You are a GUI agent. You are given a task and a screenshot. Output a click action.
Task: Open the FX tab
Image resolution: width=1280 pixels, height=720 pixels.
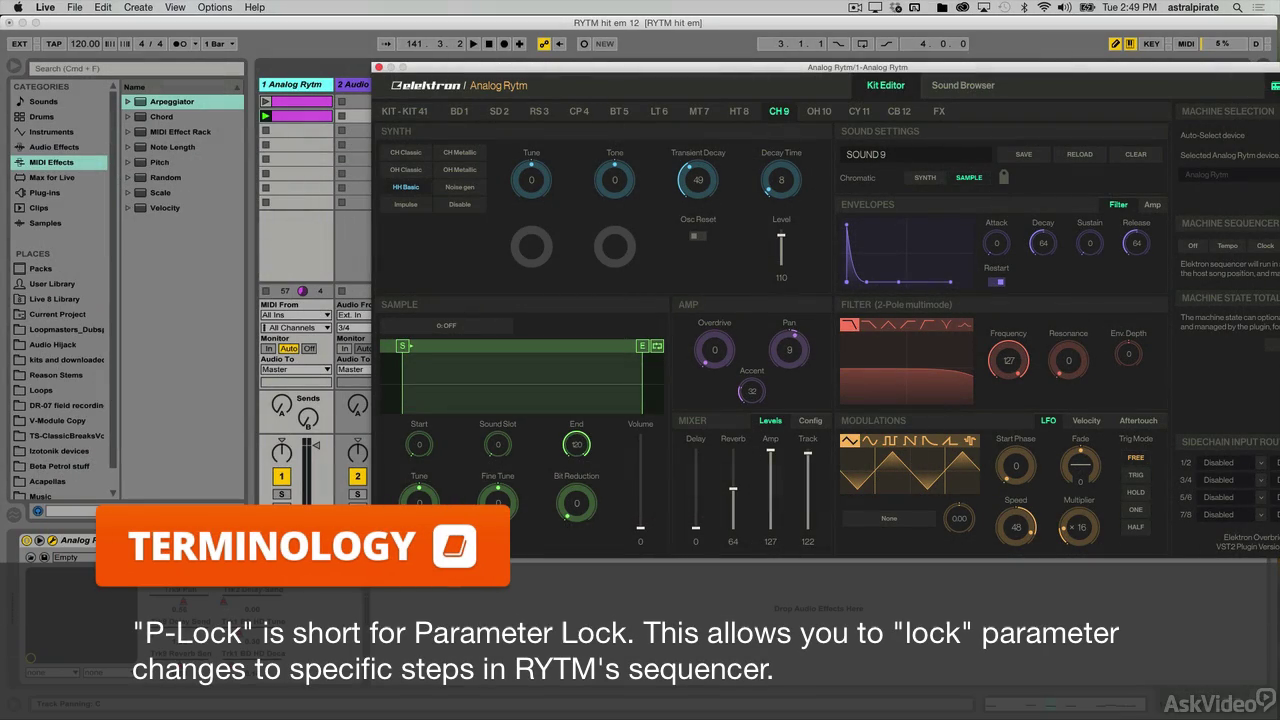click(x=939, y=111)
